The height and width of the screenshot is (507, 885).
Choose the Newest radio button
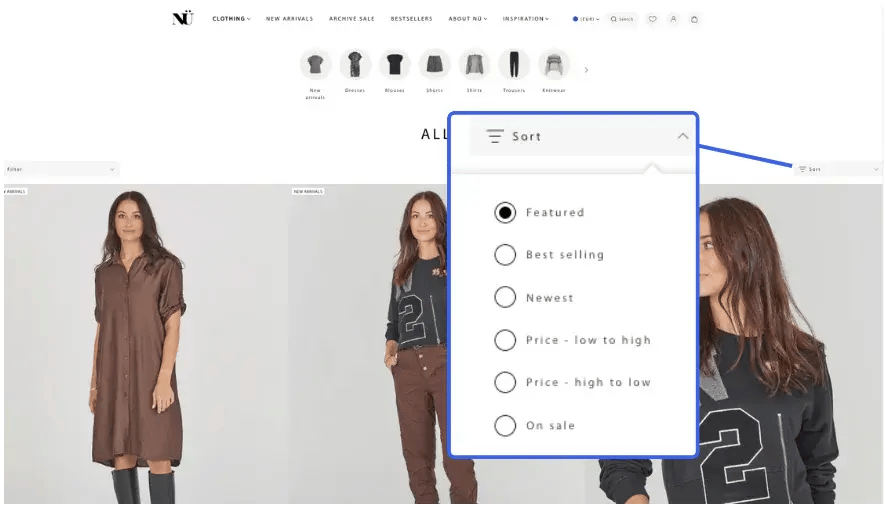pyautogui.click(x=505, y=298)
